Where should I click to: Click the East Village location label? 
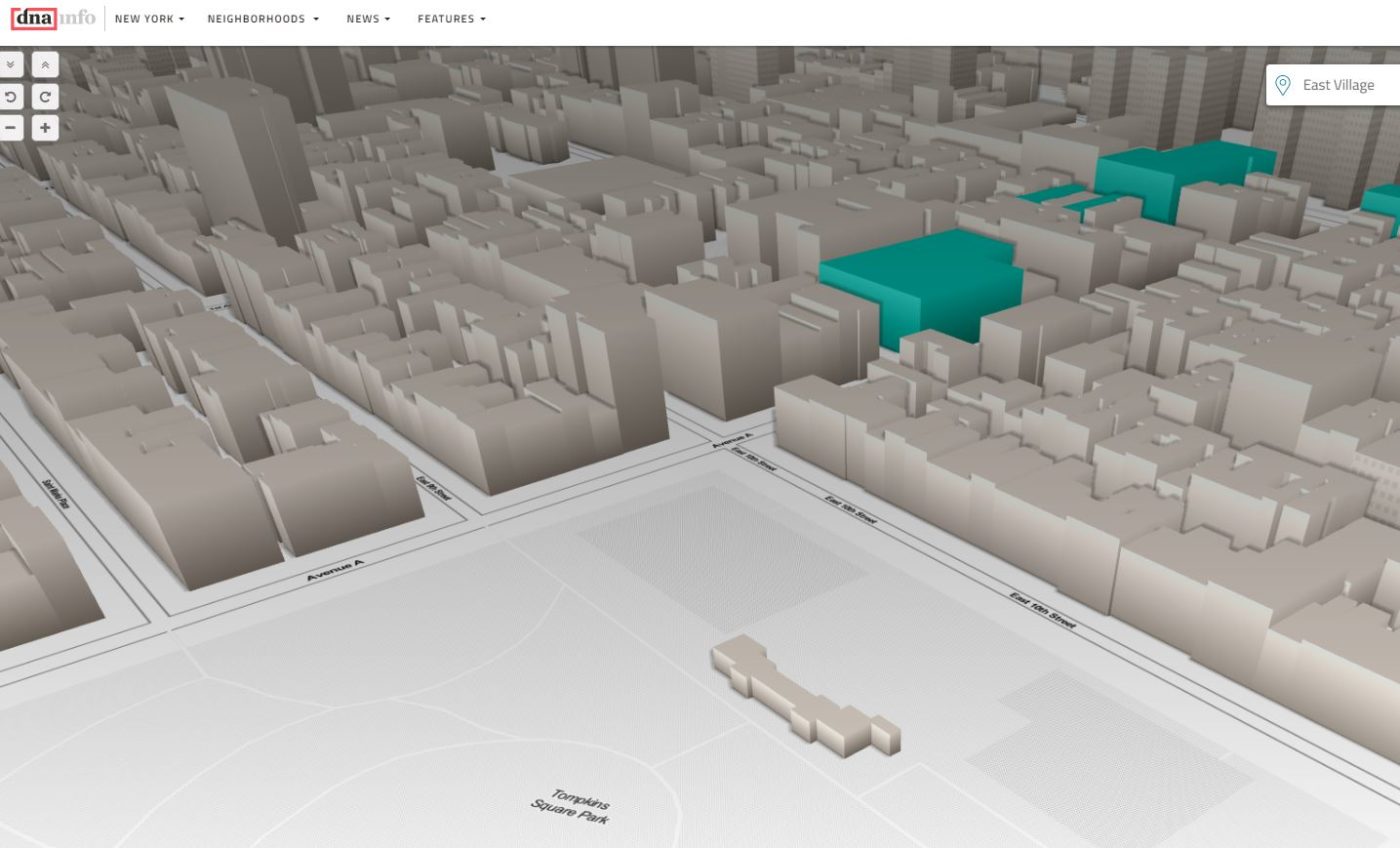pyautogui.click(x=1337, y=85)
